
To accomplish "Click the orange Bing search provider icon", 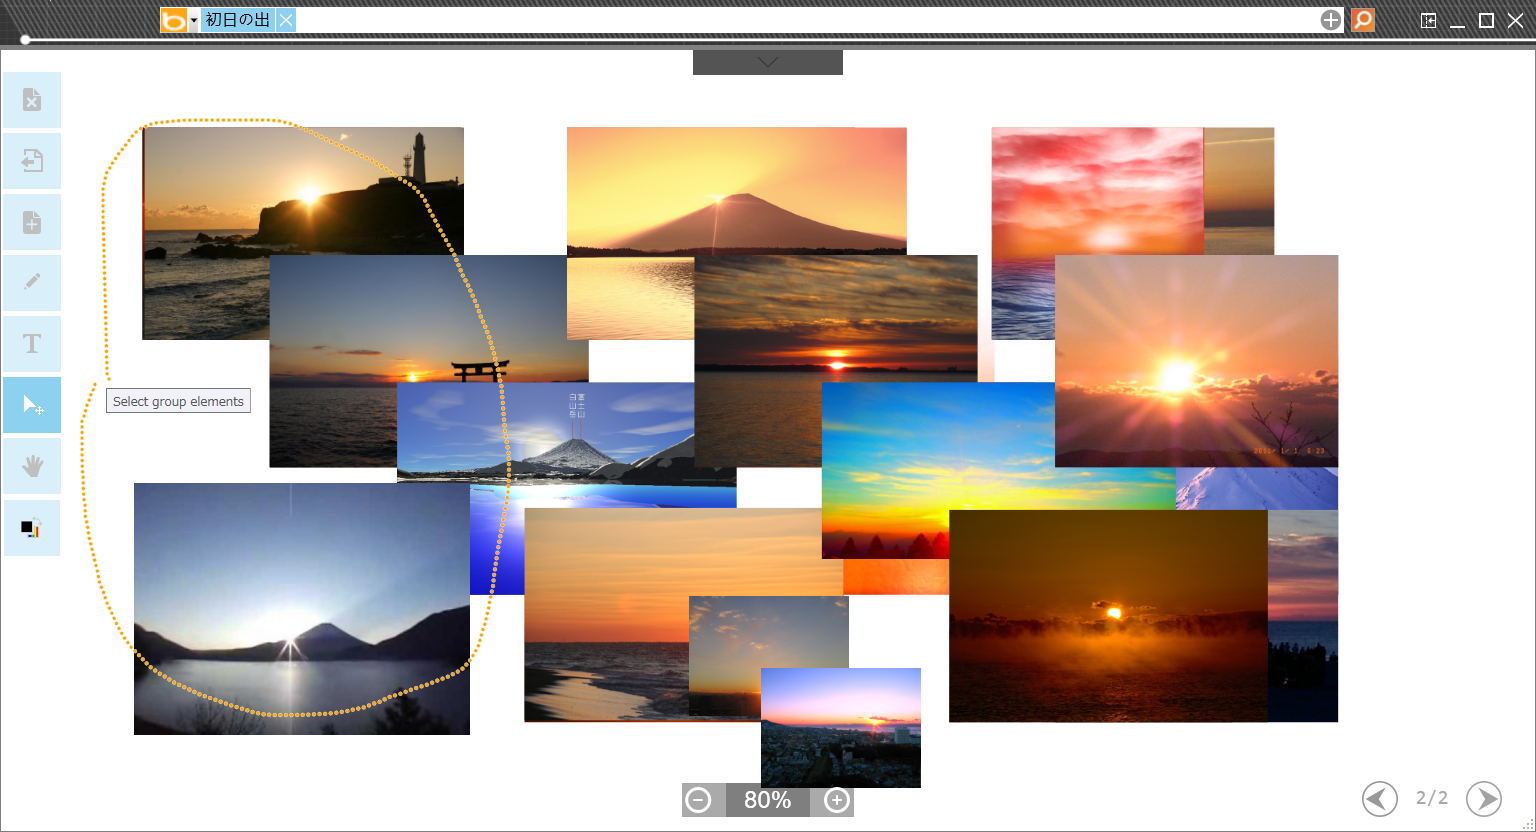I will 174,20.
